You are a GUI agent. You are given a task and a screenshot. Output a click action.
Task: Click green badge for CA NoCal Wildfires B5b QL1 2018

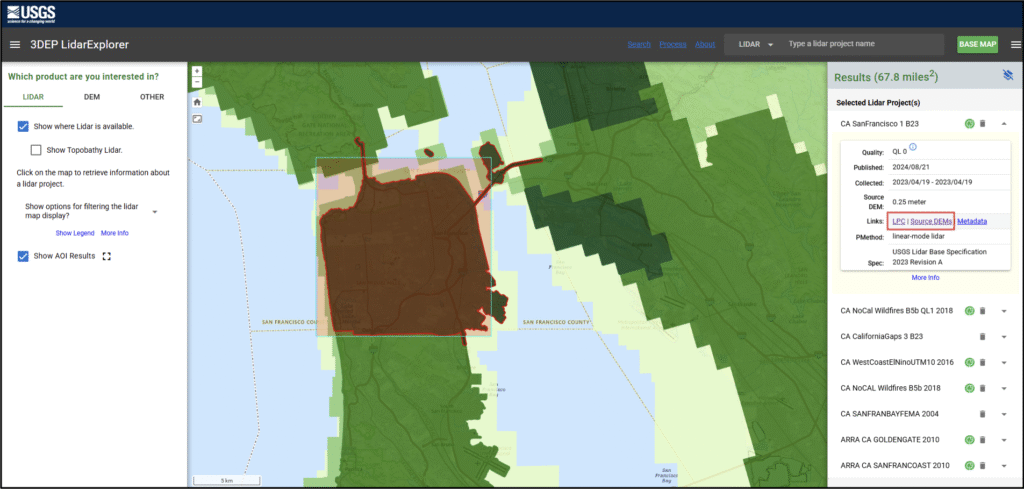click(969, 311)
